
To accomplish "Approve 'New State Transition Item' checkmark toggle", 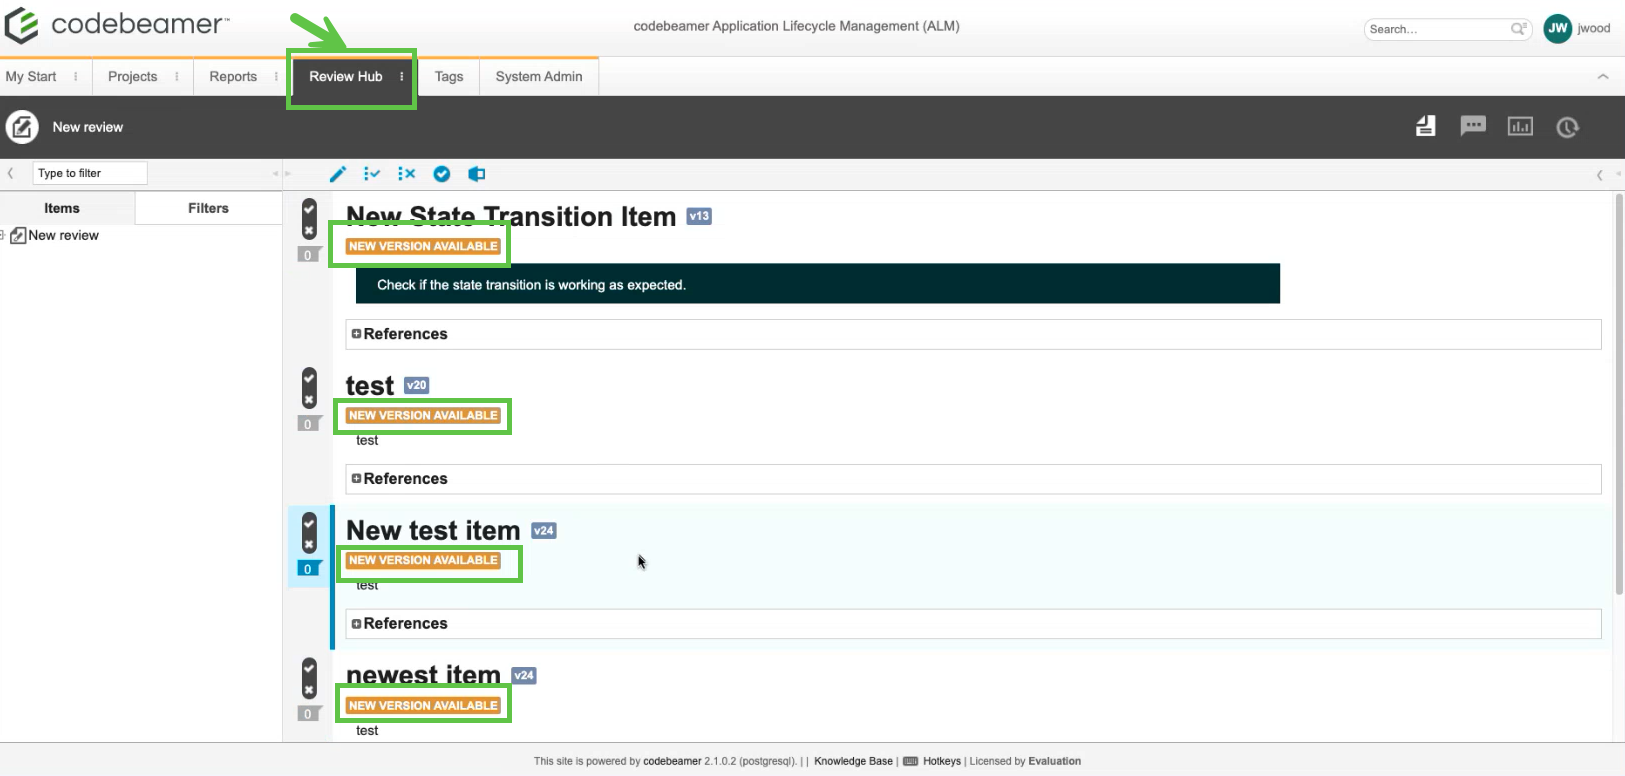I will [x=309, y=207].
